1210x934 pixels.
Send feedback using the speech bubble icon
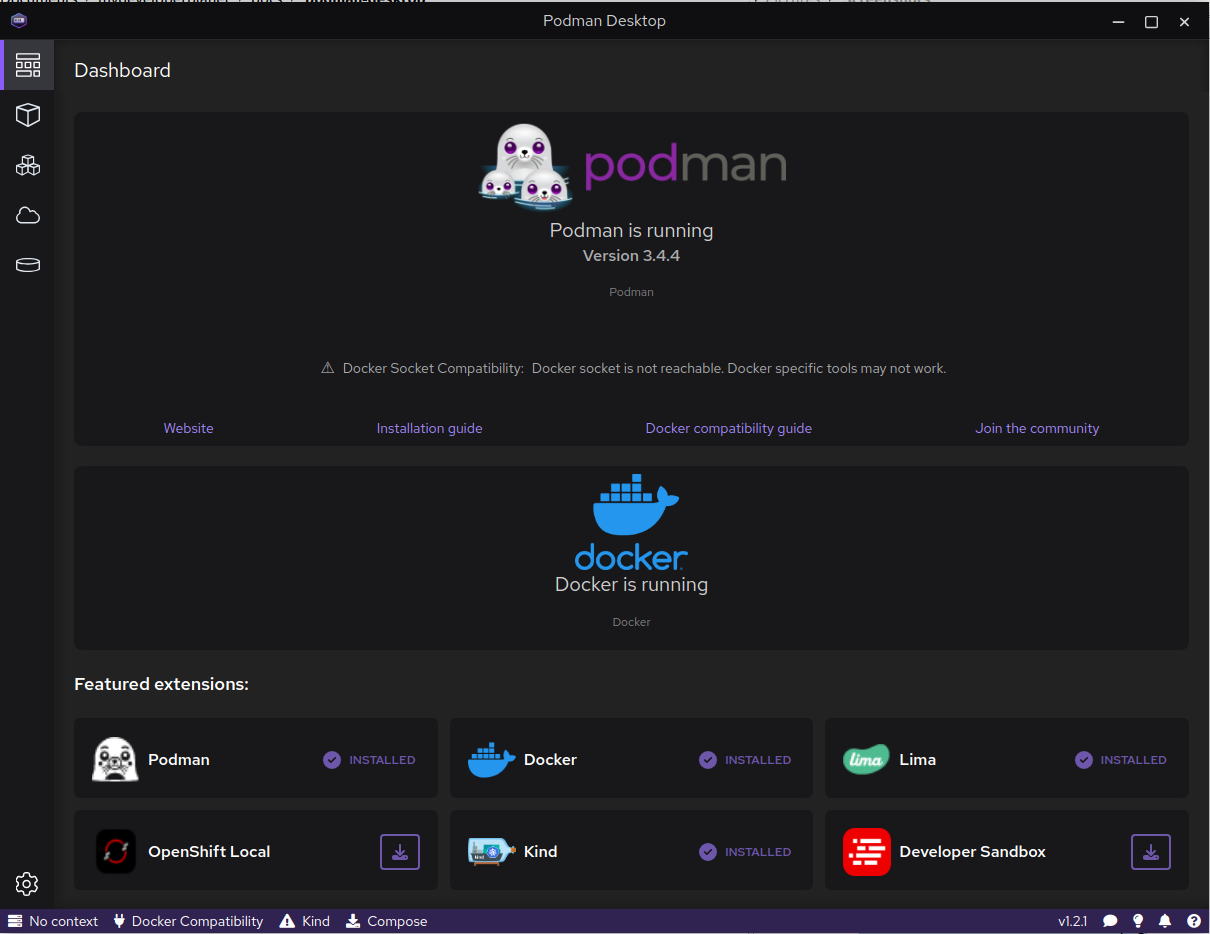coord(1110,920)
